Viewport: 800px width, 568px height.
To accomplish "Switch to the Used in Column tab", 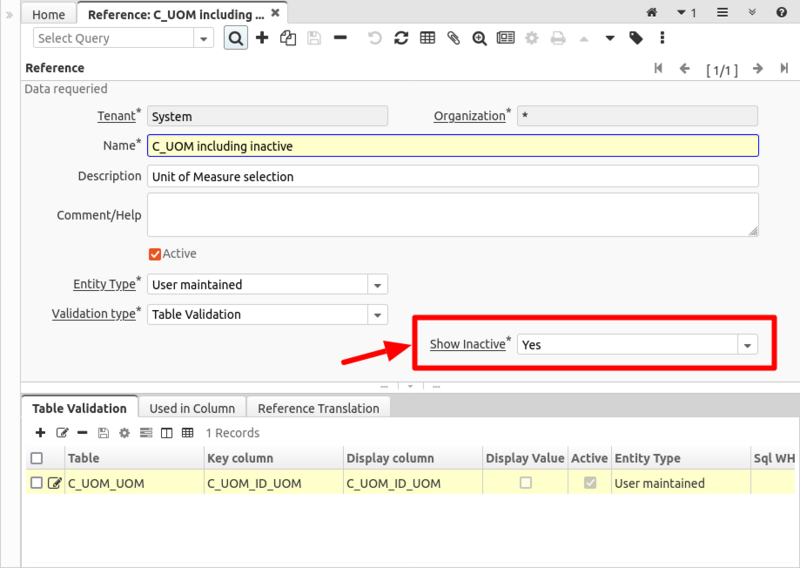I will [192, 408].
